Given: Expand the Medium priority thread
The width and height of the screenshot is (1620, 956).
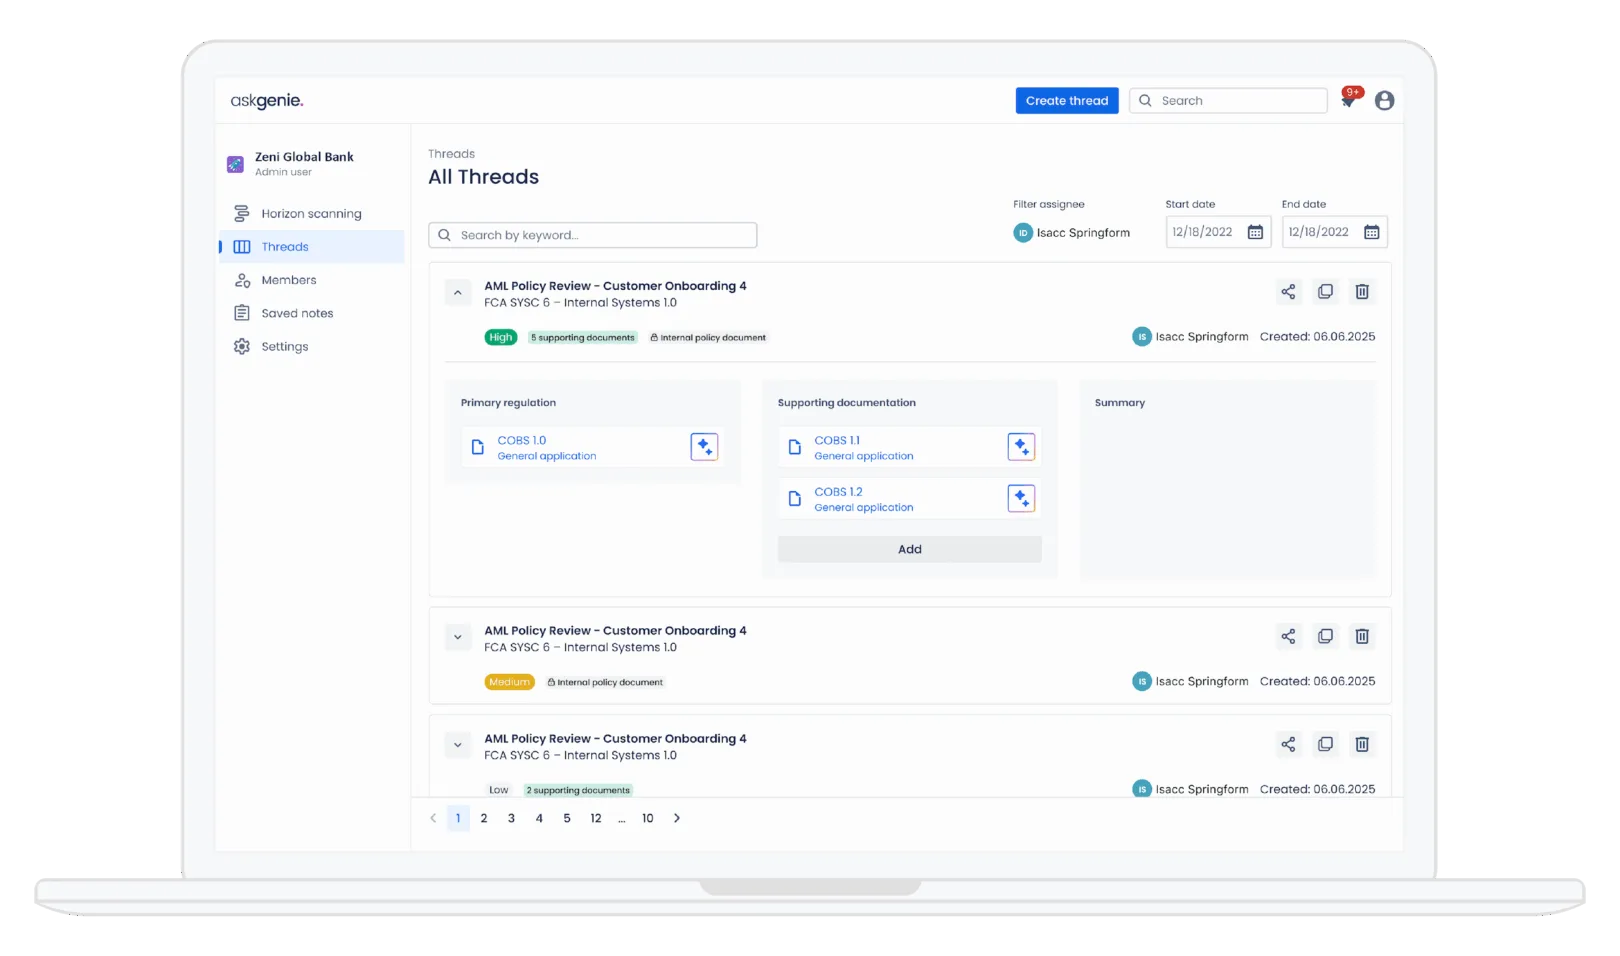Looking at the screenshot, I should [x=457, y=637].
